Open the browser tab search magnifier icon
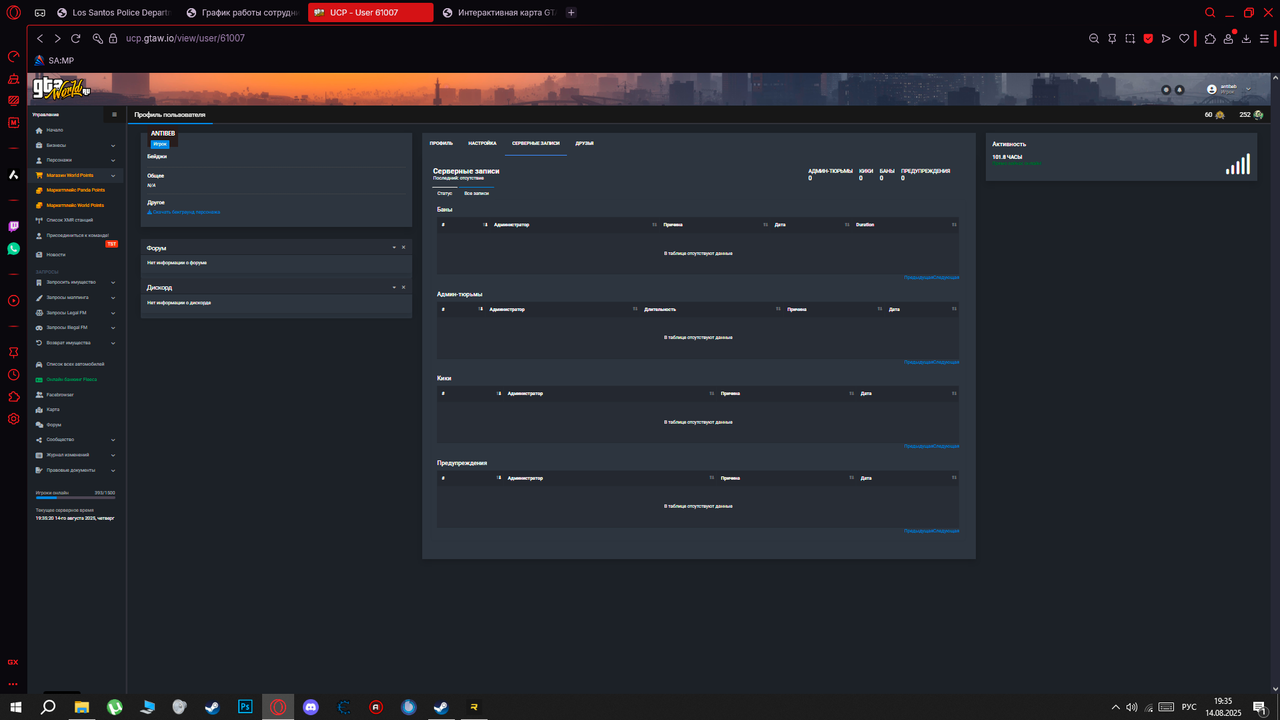 pyautogui.click(x=1210, y=13)
